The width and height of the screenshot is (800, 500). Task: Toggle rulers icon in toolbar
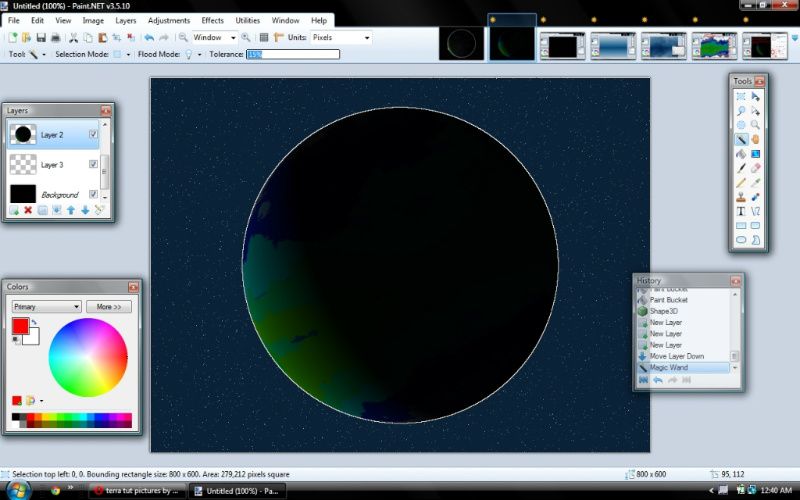(x=279, y=38)
